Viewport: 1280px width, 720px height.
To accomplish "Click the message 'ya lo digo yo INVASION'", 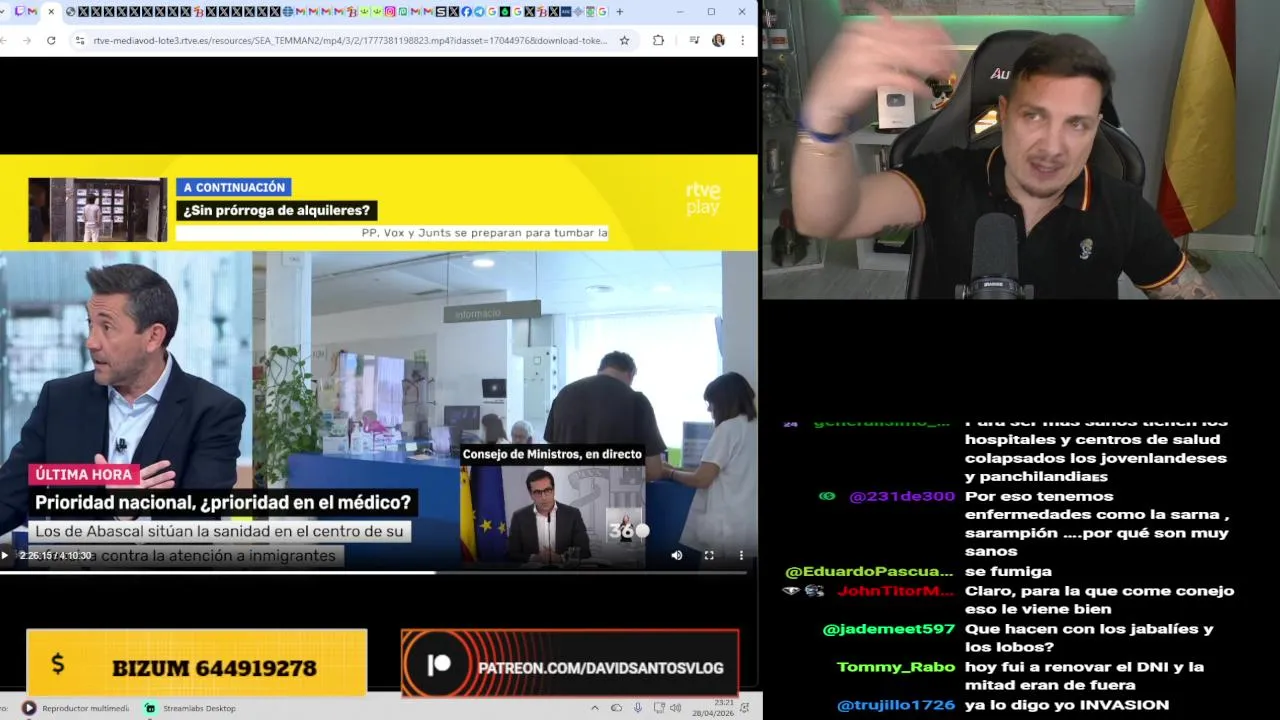I will point(1067,705).
